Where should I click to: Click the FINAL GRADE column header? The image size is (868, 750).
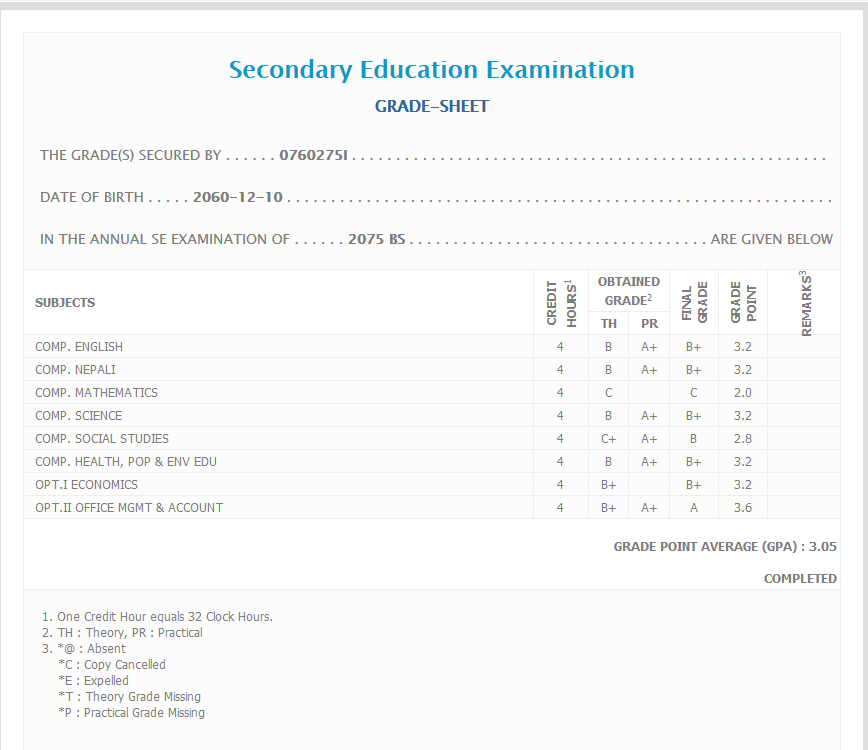[694, 302]
